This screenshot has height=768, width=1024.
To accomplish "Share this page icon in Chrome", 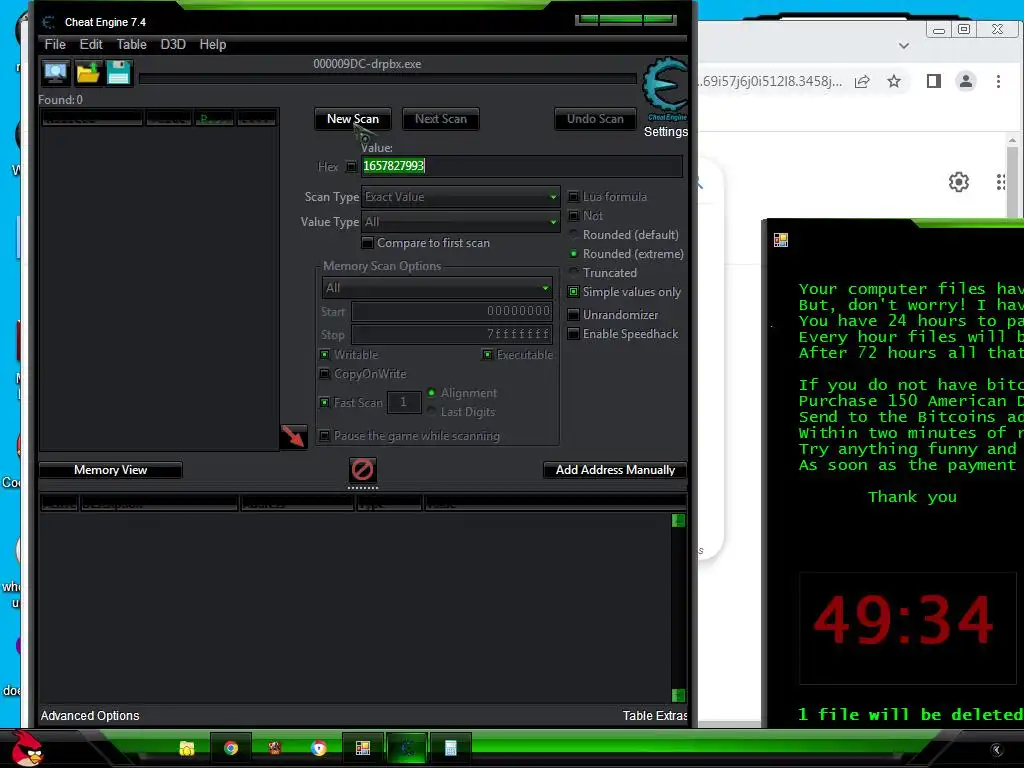I will click(862, 82).
